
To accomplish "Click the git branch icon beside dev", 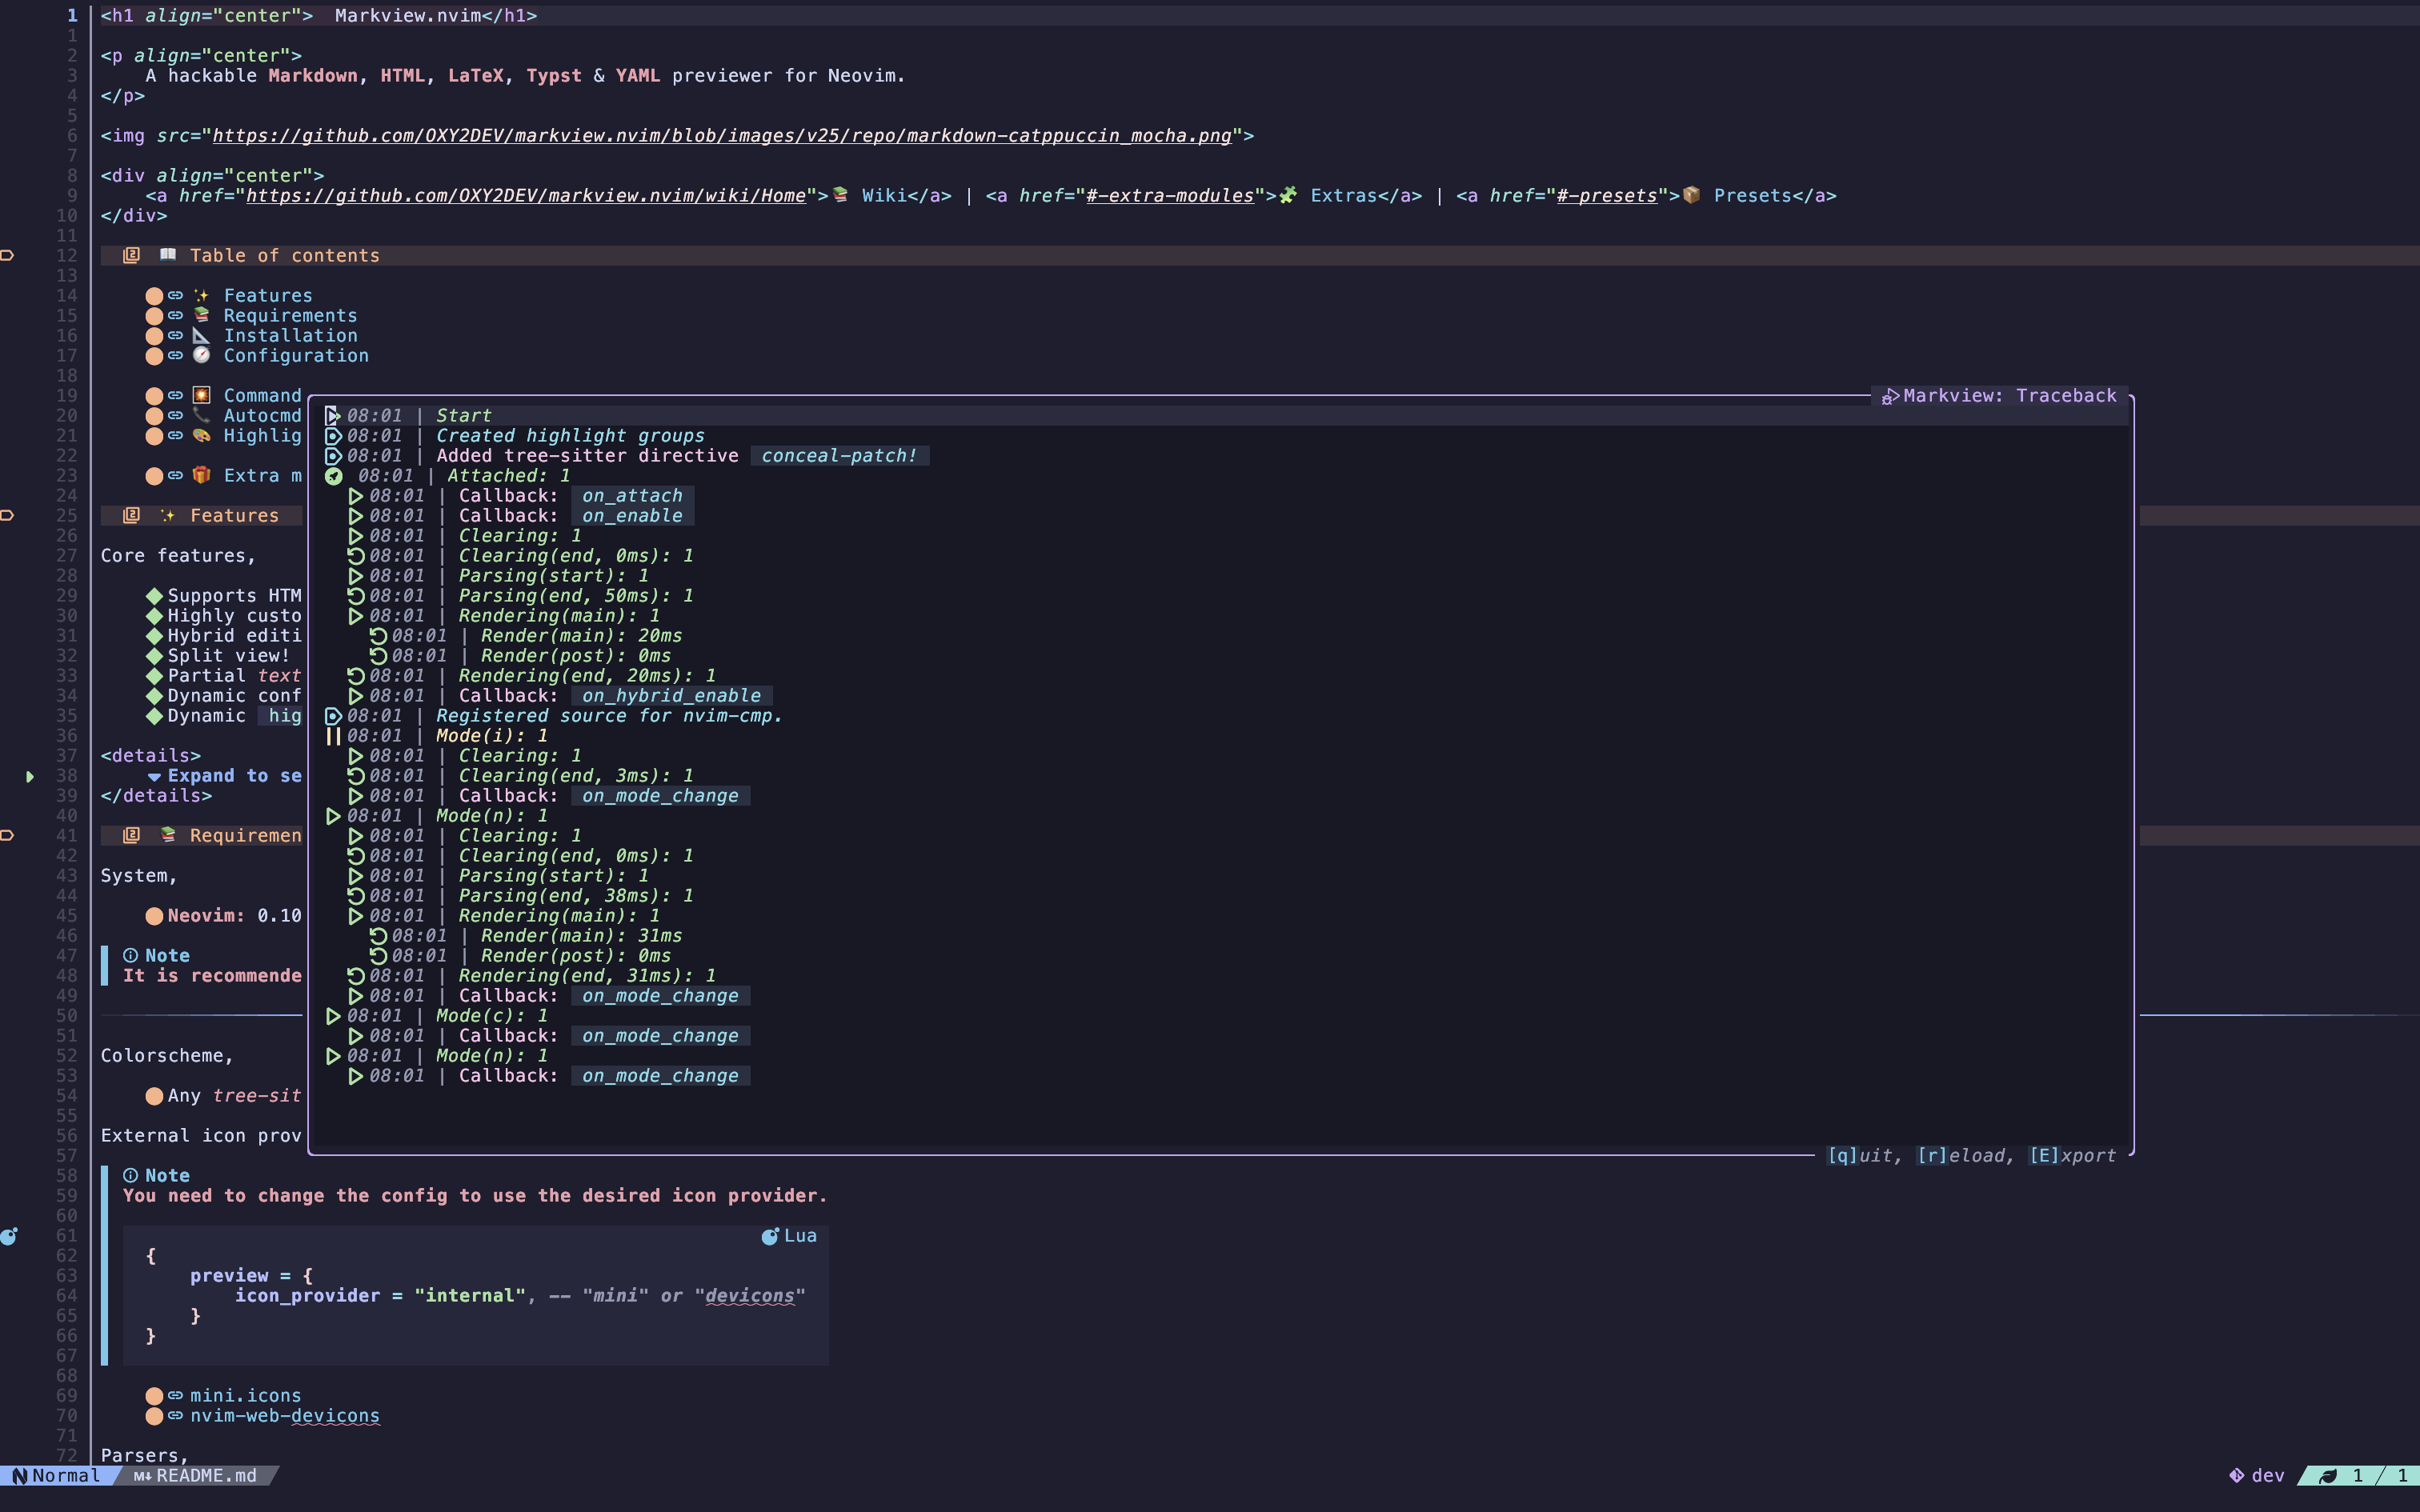I will pos(2236,1476).
